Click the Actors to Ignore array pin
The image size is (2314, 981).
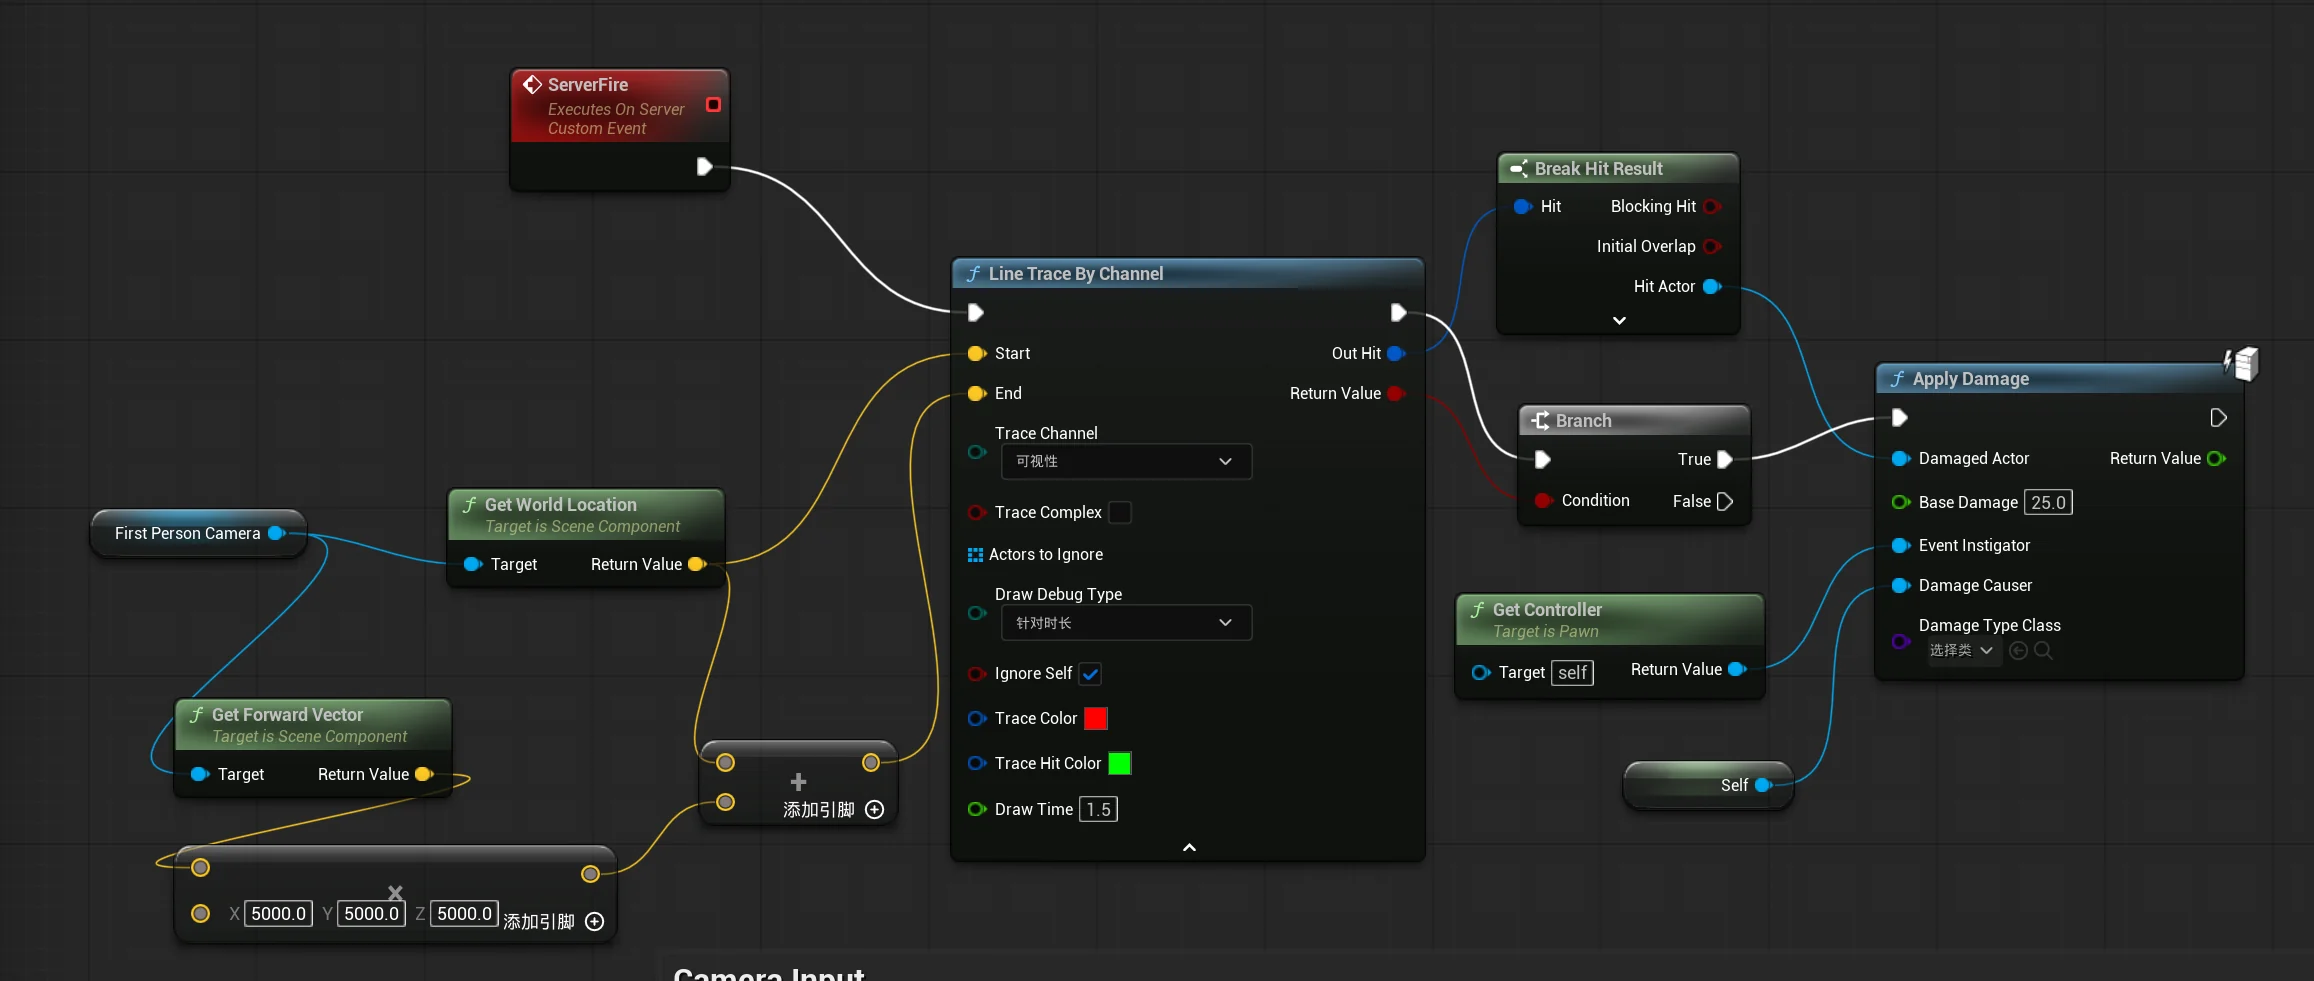(x=975, y=554)
